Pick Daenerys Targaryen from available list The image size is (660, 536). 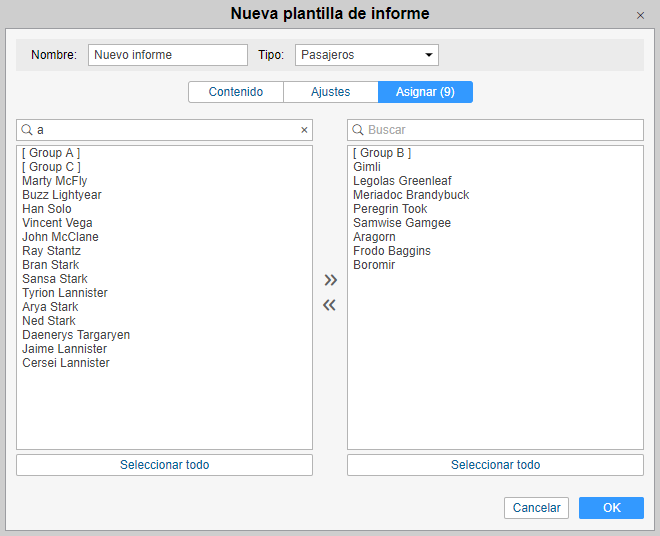pos(76,335)
